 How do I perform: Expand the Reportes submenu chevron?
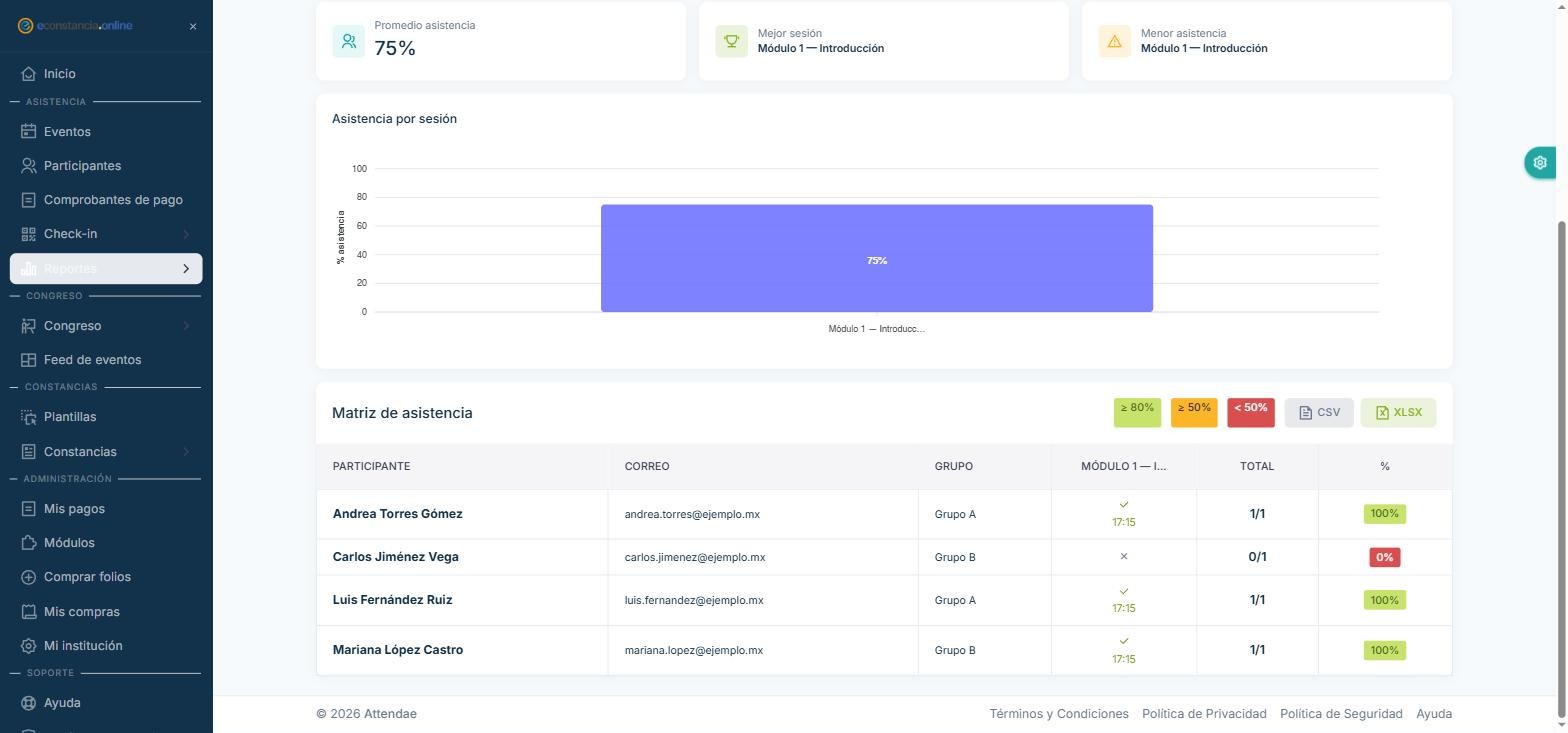point(186,268)
